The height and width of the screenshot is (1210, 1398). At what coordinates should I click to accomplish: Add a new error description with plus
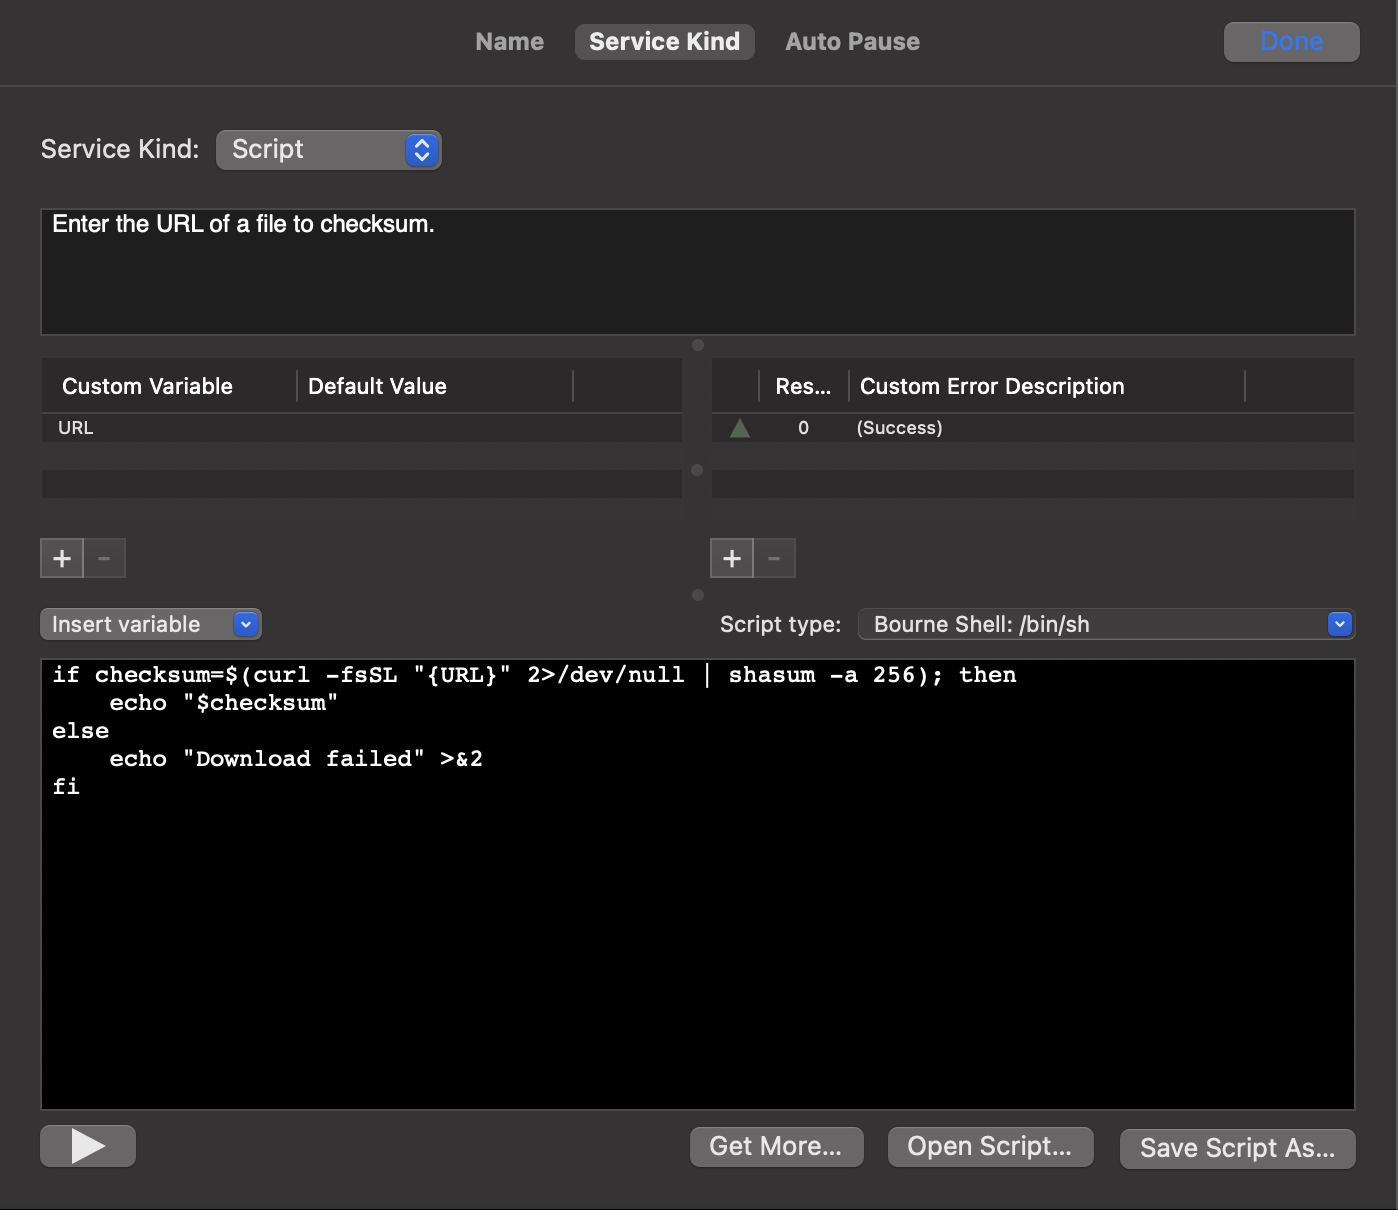[732, 558]
